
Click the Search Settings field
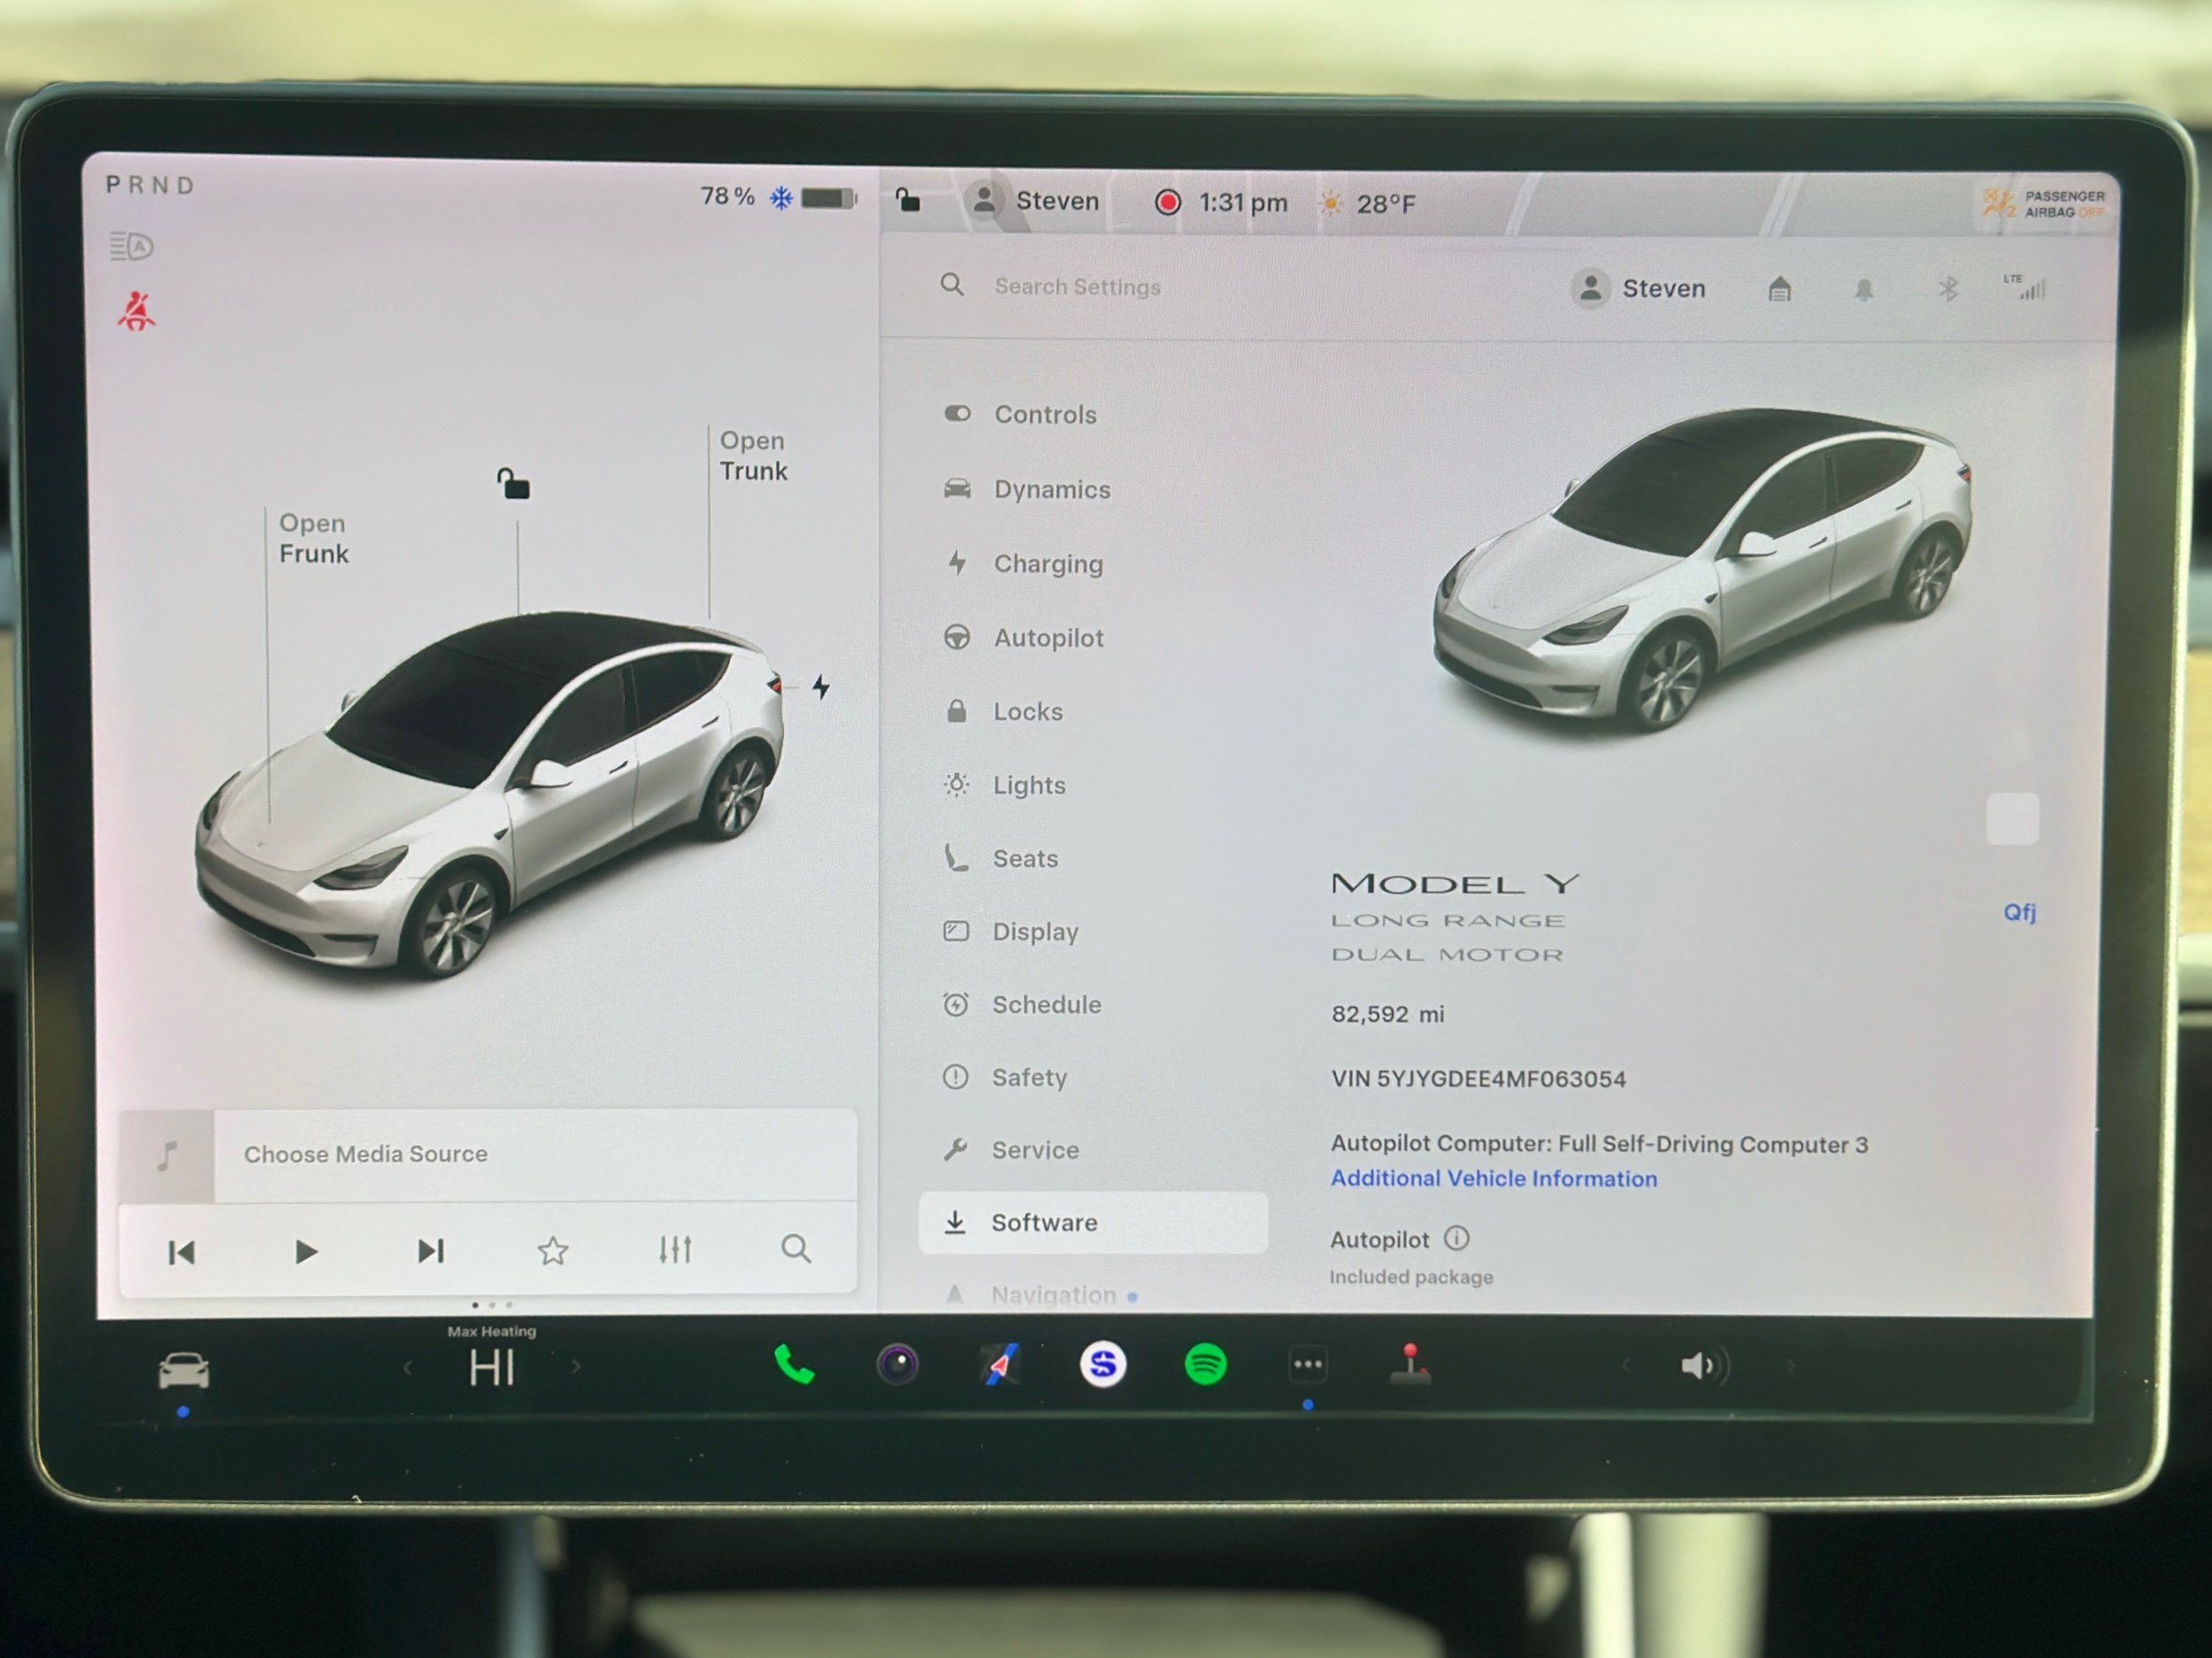point(1077,287)
